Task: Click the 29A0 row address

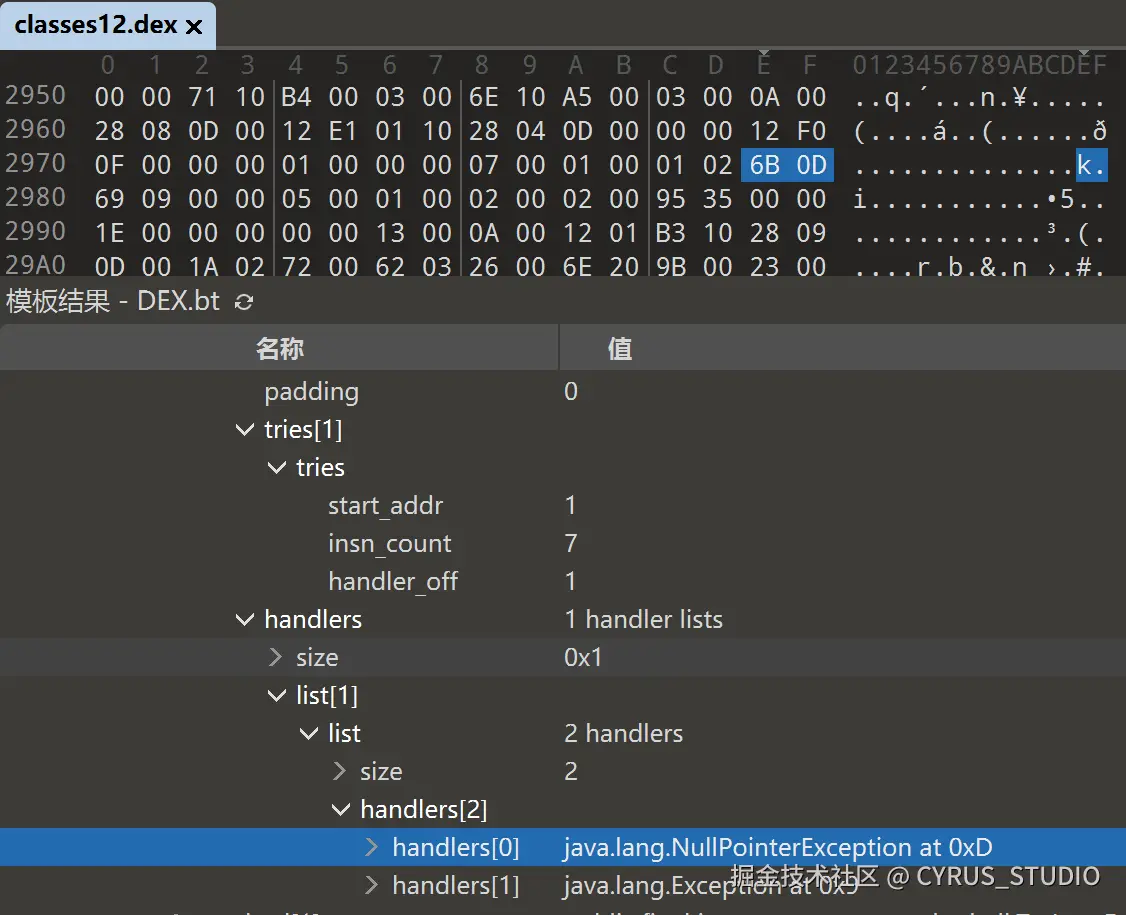Action: (x=35, y=265)
